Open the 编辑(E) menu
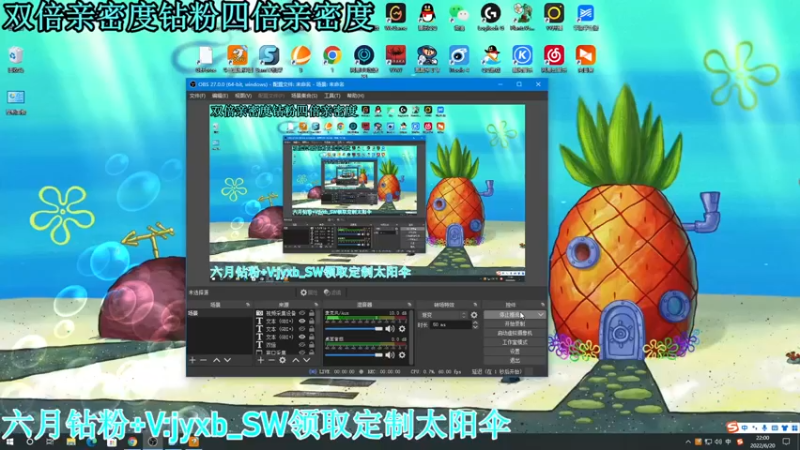This screenshot has height=450, width=800. [220, 96]
